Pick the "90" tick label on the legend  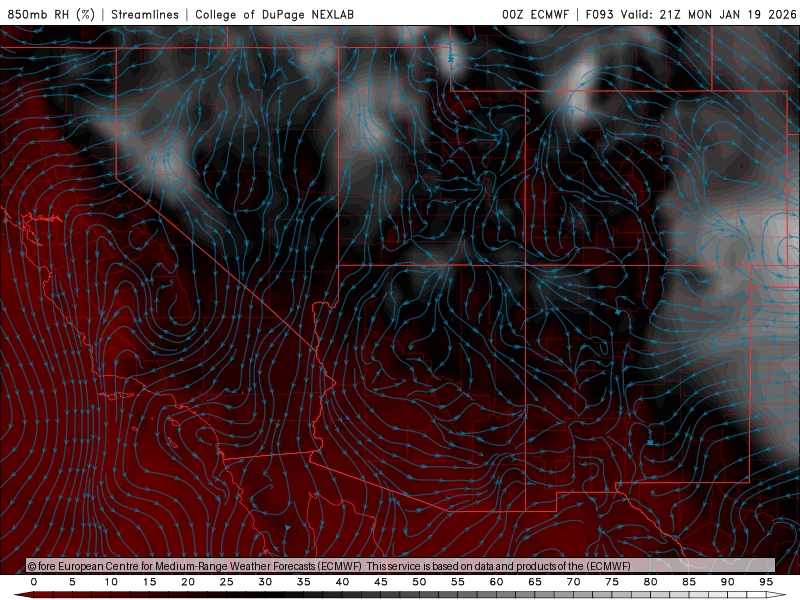728,582
